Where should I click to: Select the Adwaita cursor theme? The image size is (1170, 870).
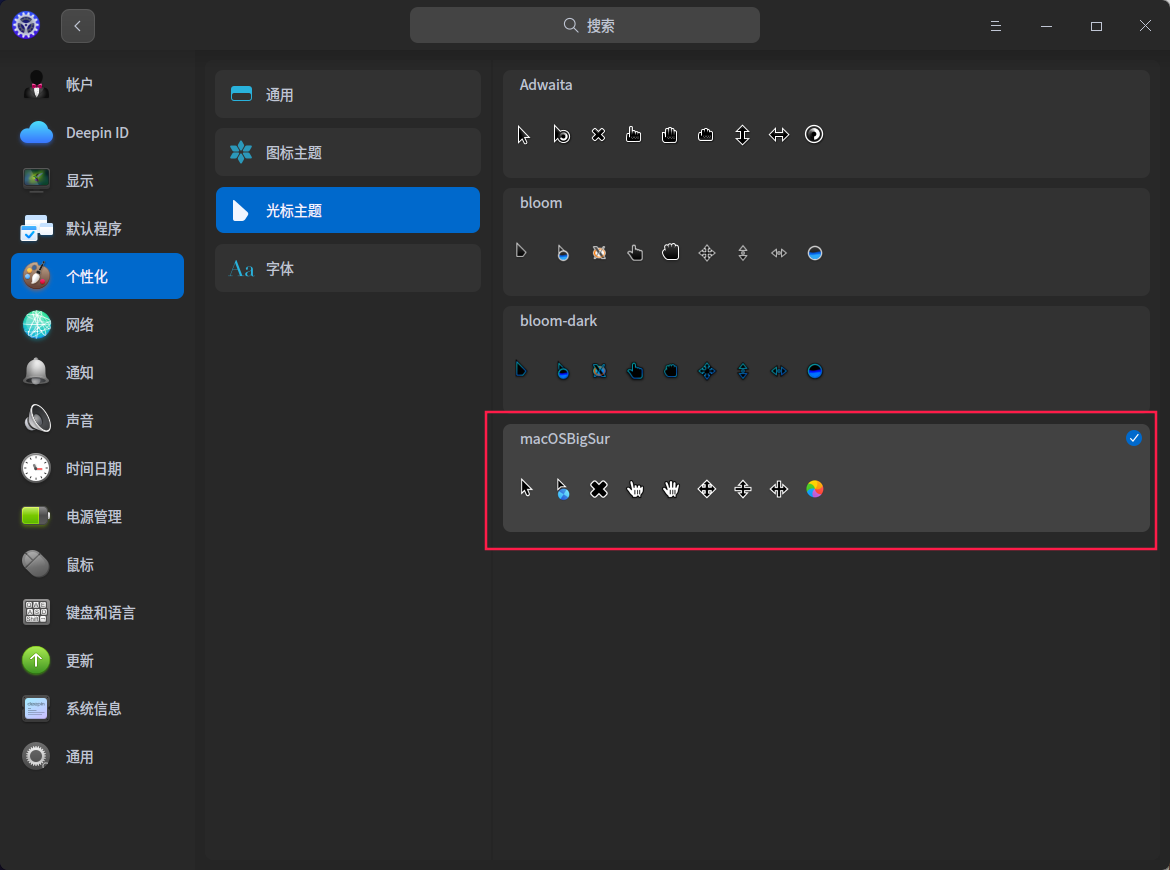click(x=826, y=125)
